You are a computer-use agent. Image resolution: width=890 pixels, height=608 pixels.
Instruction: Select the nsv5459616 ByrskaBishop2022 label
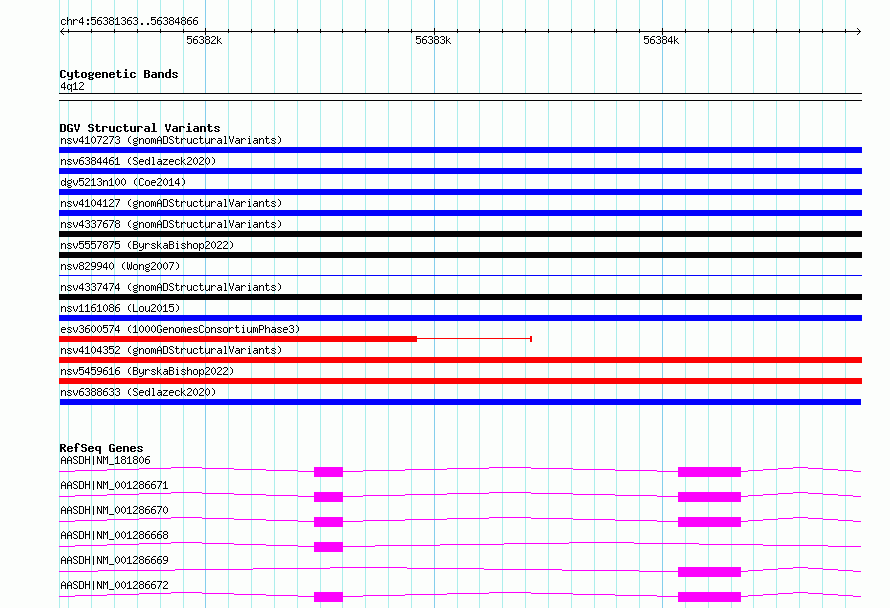pos(147,371)
